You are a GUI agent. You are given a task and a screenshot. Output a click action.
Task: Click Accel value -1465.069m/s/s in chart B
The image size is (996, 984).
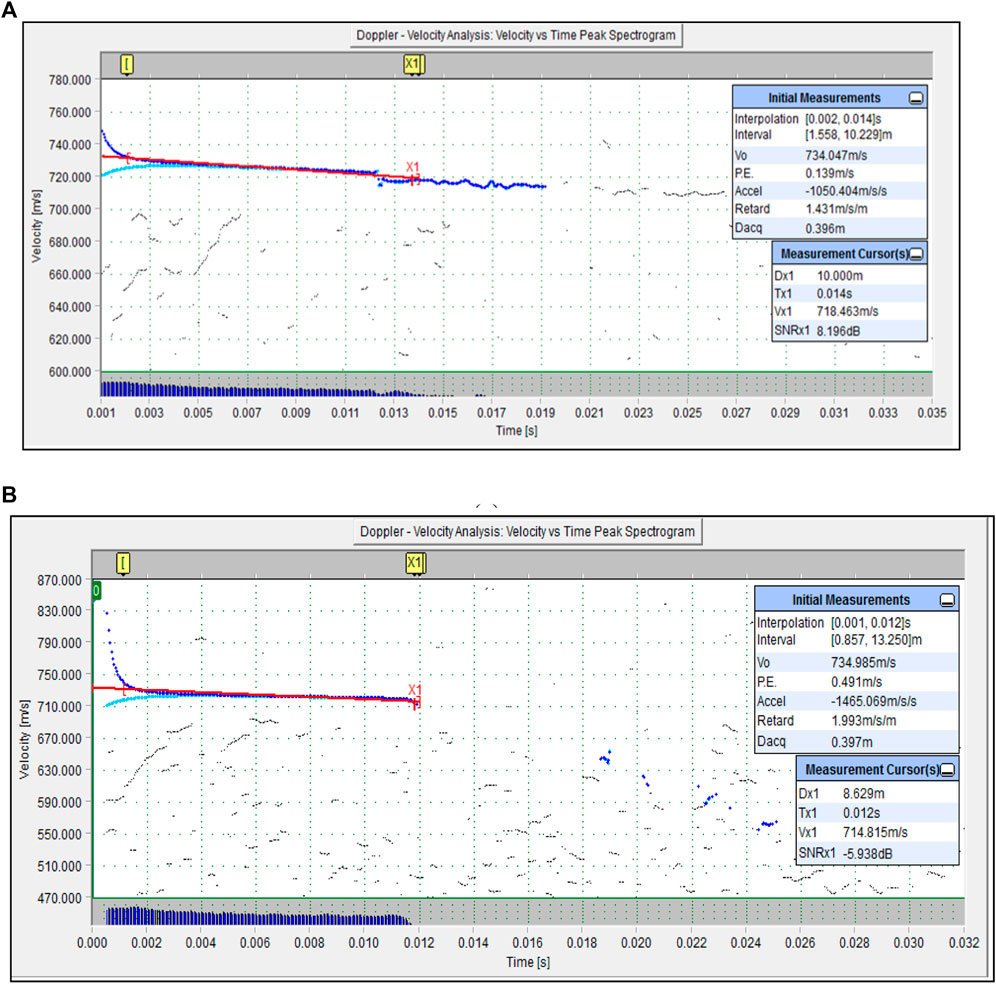point(873,701)
